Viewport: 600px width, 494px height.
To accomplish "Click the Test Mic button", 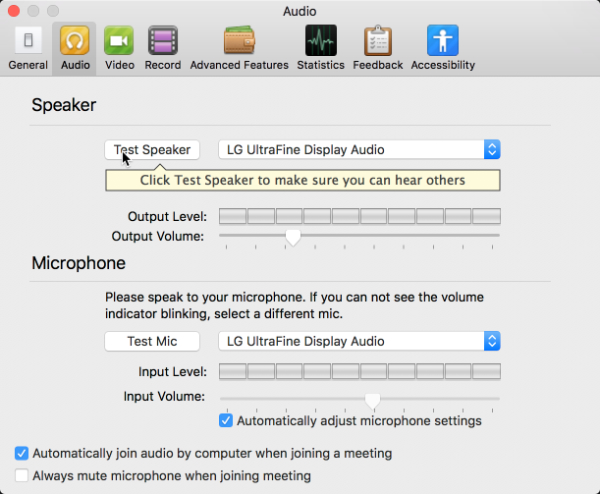I will coord(152,341).
